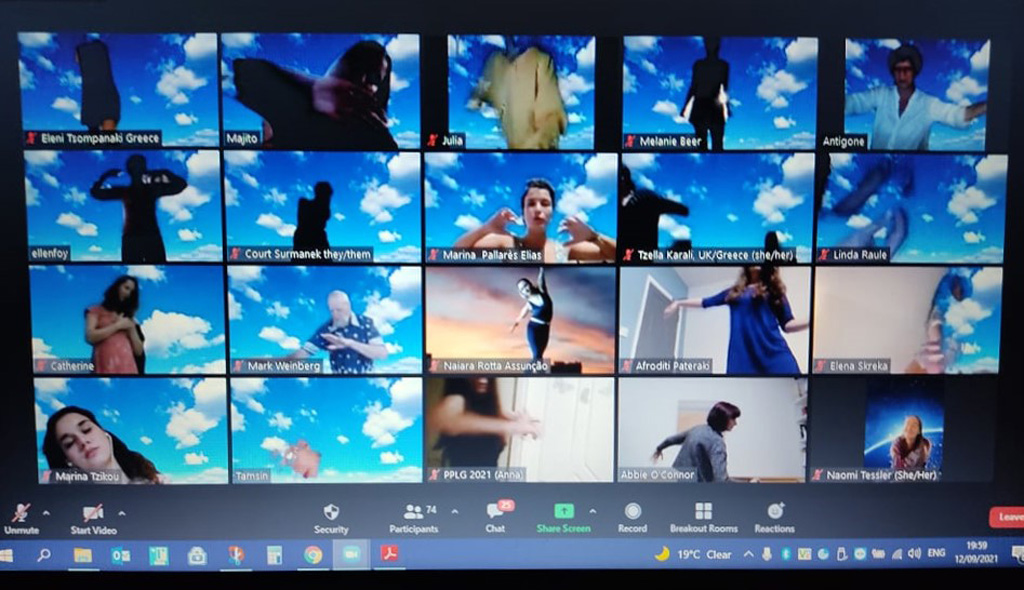The image size is (1024, 590).
Task: Expand audio options arrow beside Unmute
Action: tap(46, 513)
